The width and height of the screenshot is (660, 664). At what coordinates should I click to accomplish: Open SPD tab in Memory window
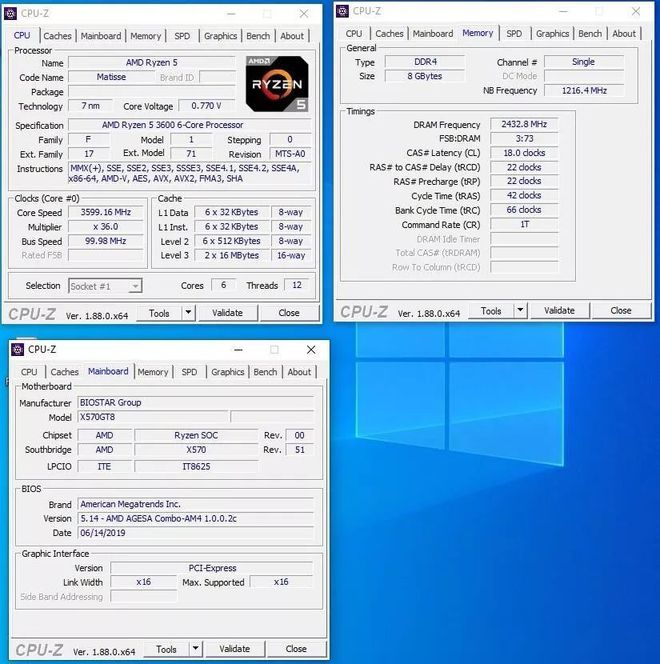pos(514,33)
